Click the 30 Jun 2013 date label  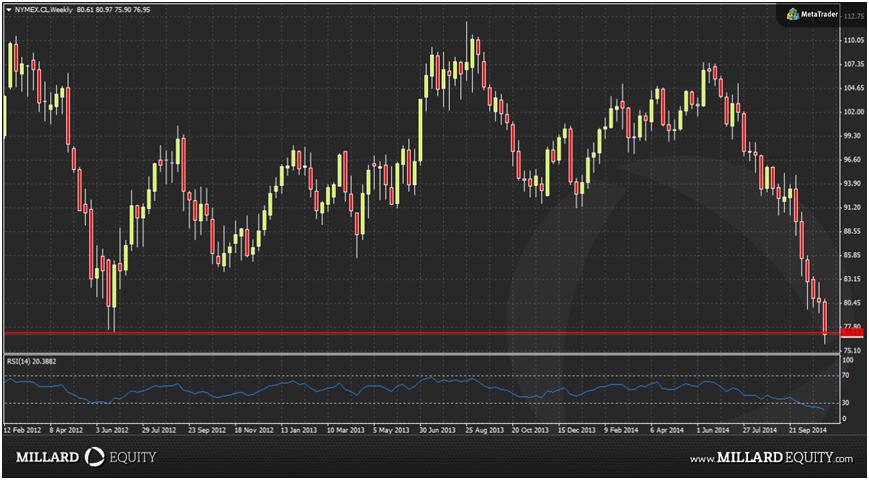[x=438, y=430]
